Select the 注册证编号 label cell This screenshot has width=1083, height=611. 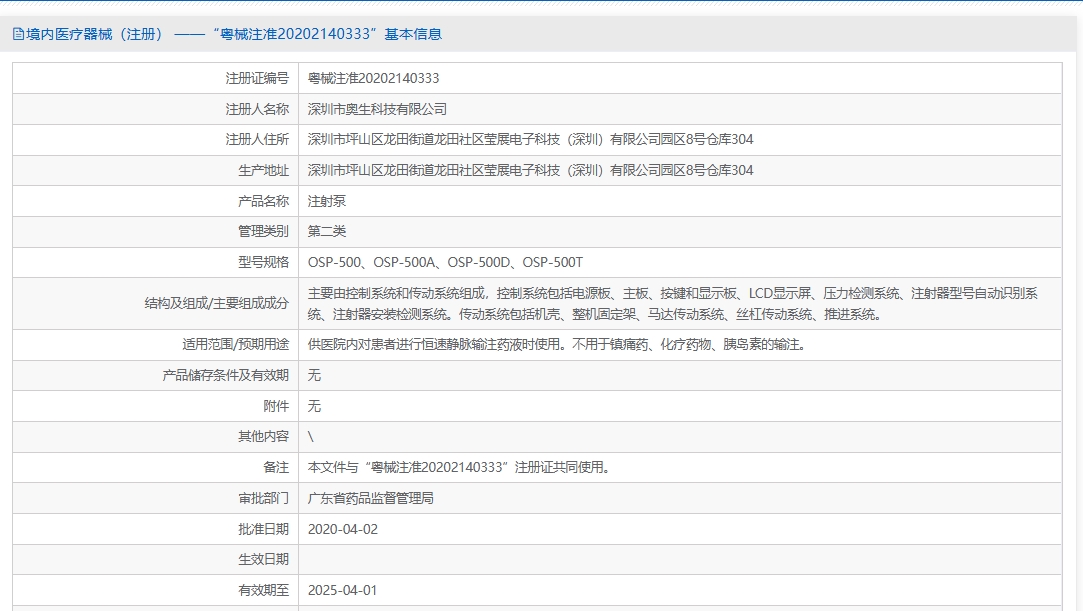pos(155,78)
